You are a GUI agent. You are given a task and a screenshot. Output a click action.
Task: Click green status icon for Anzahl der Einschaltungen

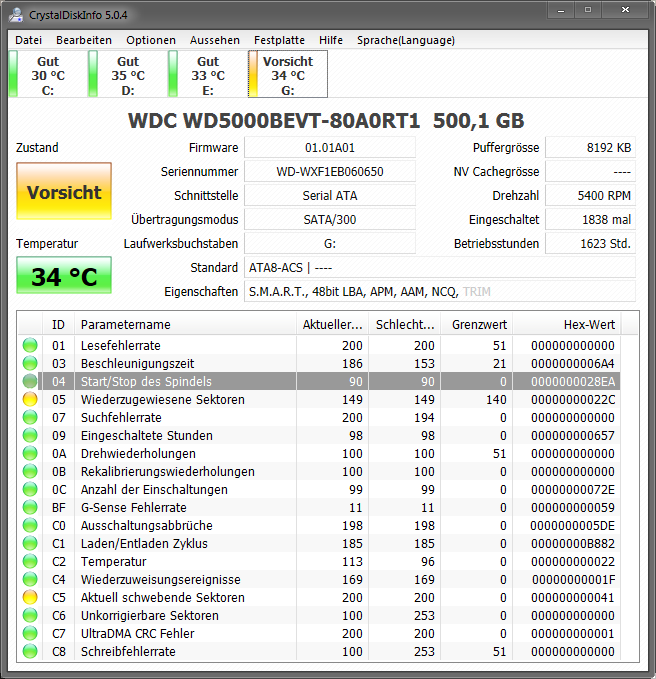pyautogui.click(x=30, y=489)
